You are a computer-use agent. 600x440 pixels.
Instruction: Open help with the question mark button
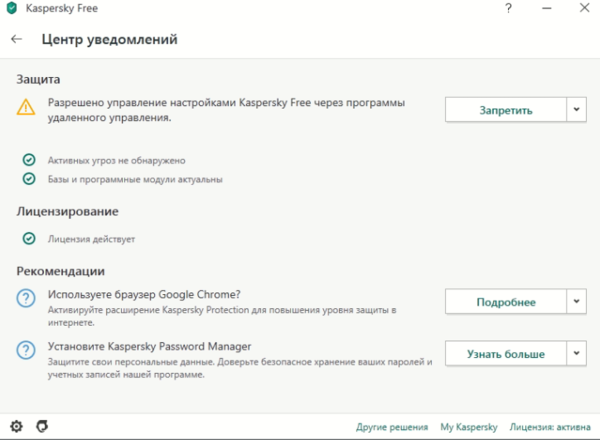point(509,9)
